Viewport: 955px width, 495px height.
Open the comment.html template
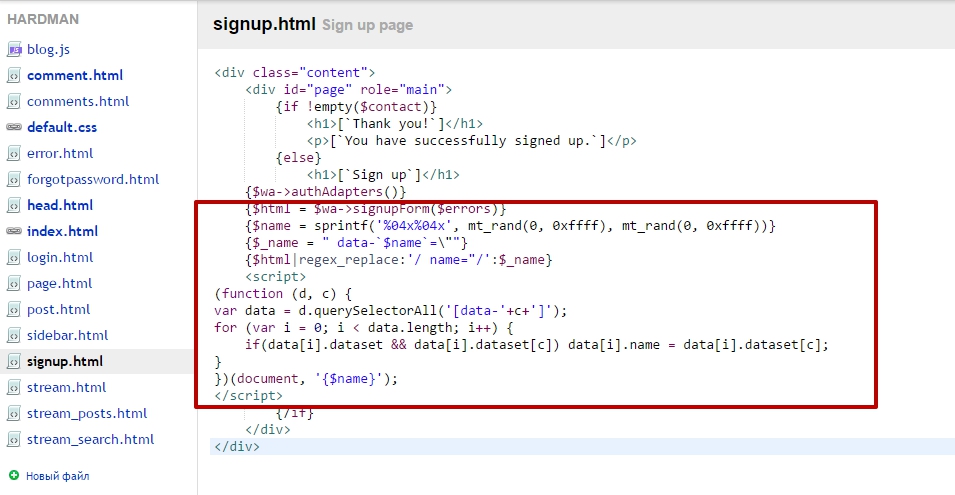(x=75, y=75)
